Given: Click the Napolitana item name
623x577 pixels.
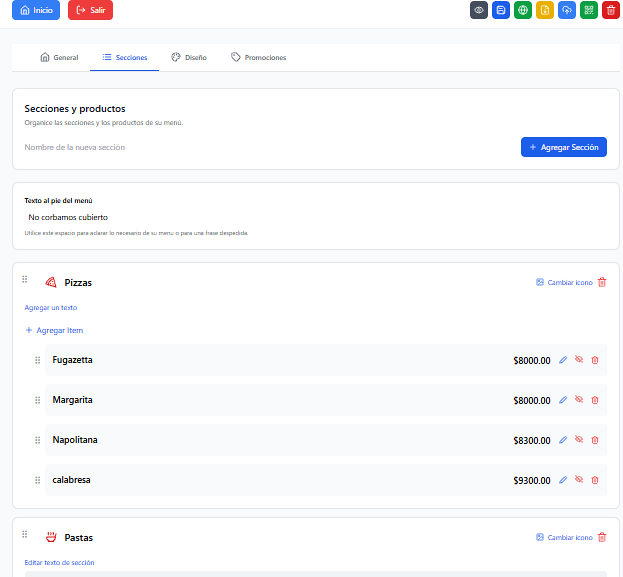Looking at the screenshot, I should (x=75, y=440).
